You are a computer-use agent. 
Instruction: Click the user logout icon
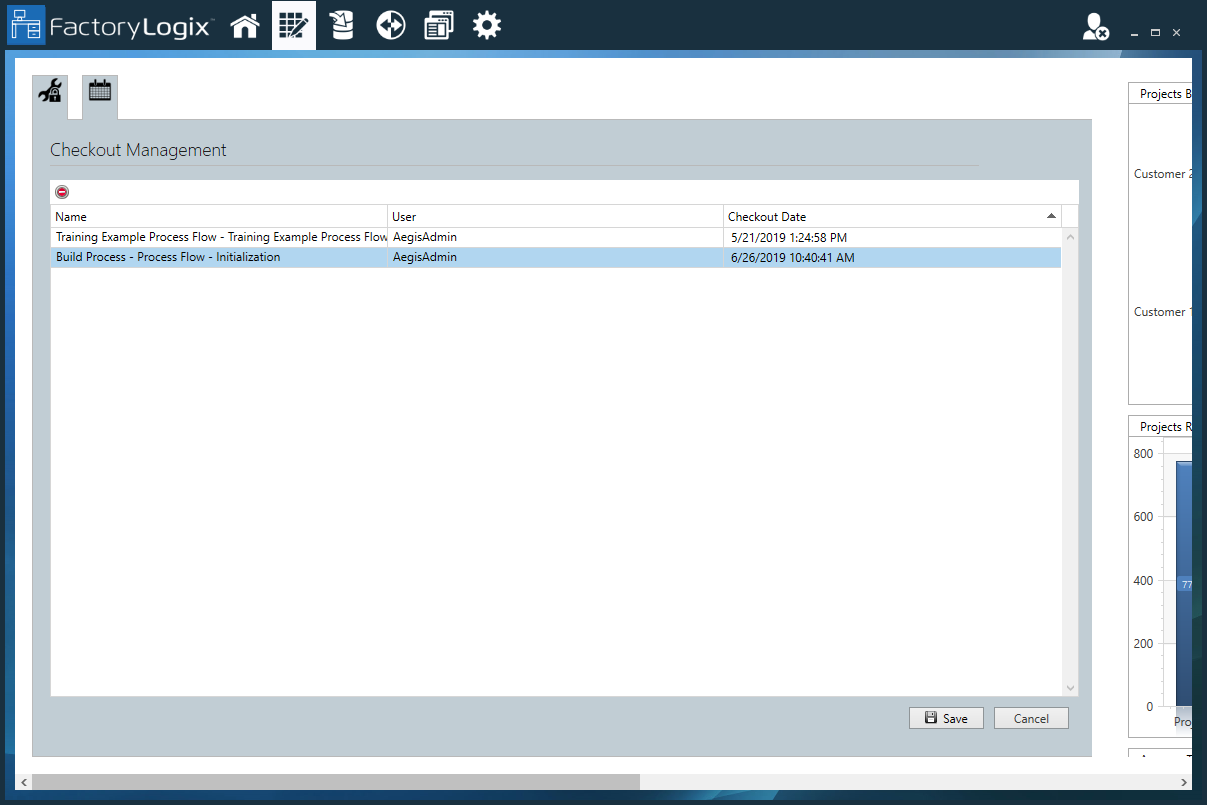tap(1092, 28)
